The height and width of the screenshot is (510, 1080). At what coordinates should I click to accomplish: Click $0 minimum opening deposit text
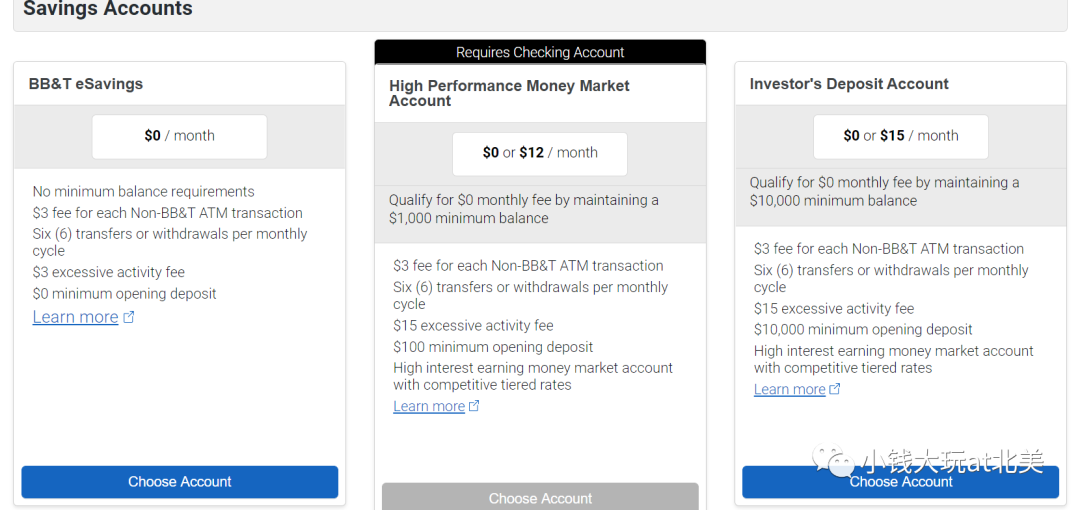coord(124,294)
